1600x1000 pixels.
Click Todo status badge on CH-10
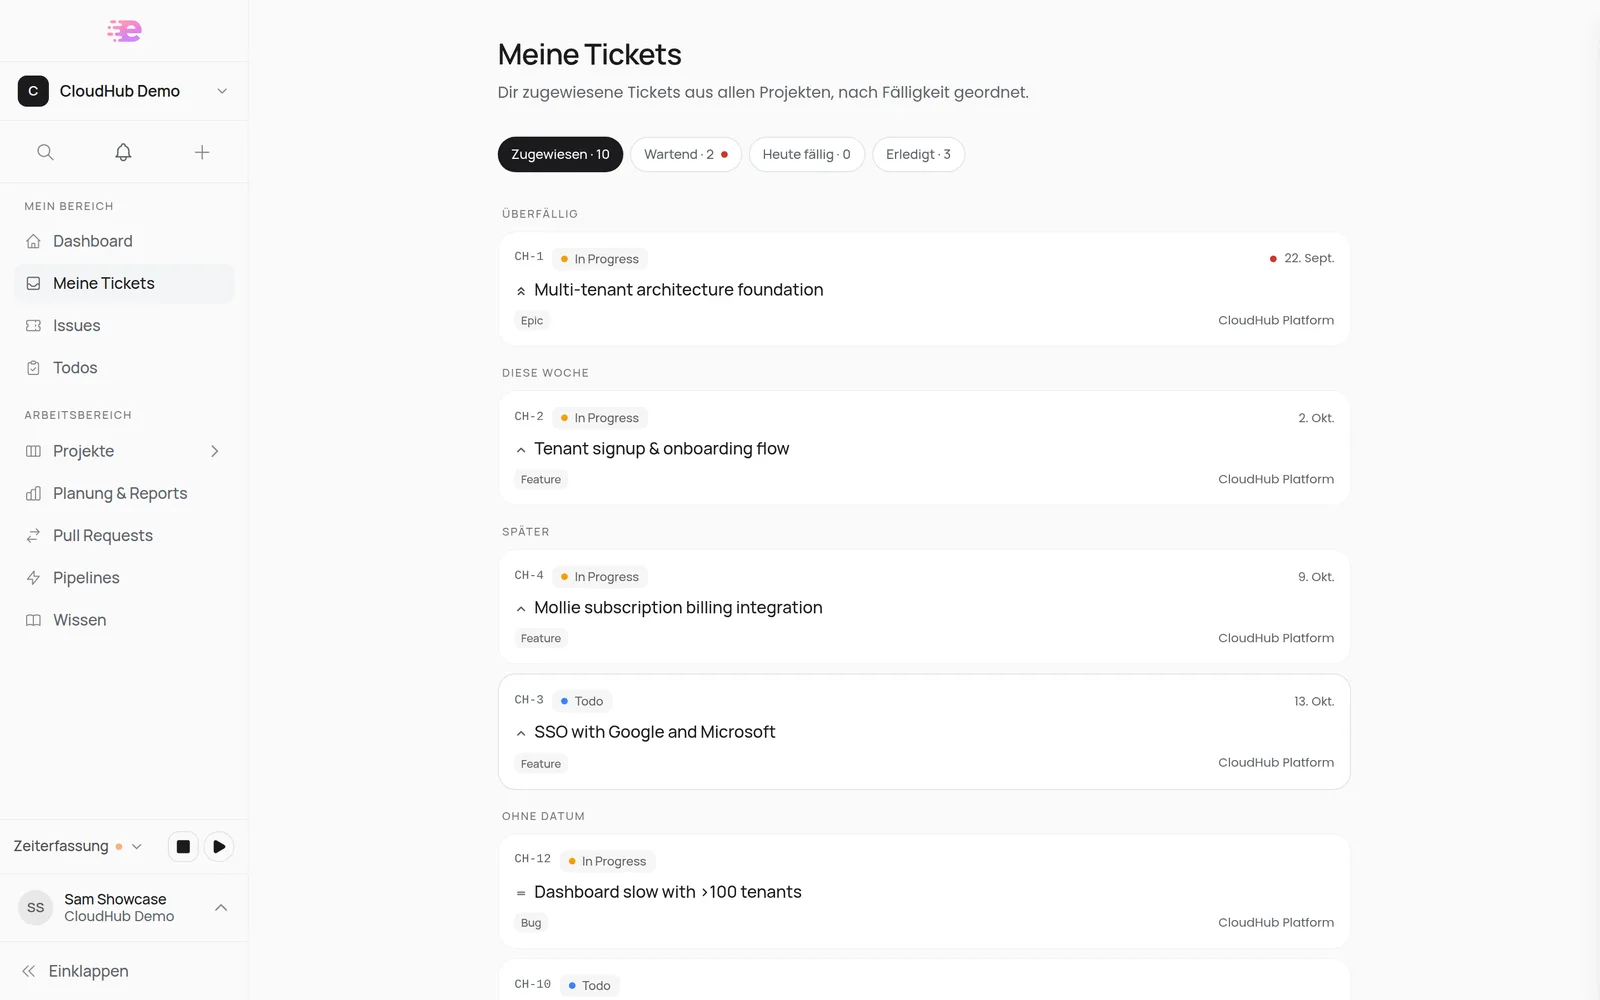[x=590, y=986]
